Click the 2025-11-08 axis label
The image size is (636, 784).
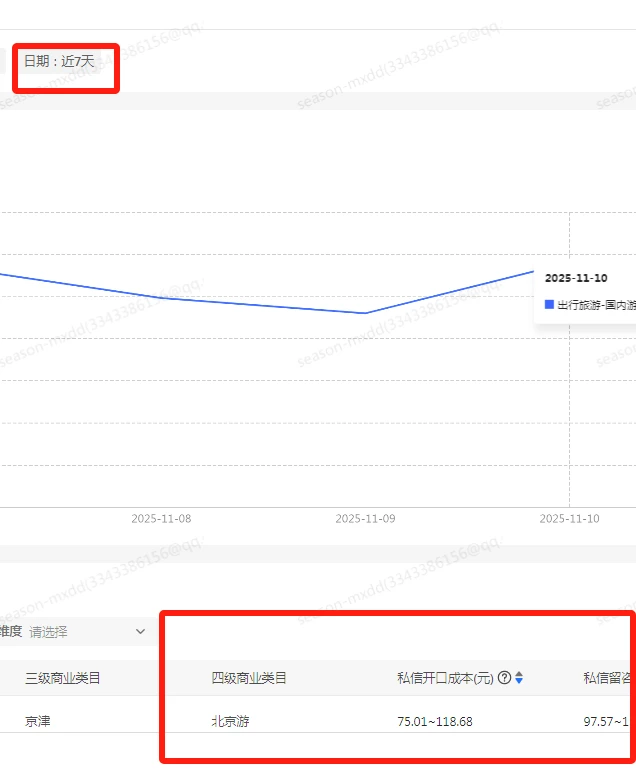(161, 518)
